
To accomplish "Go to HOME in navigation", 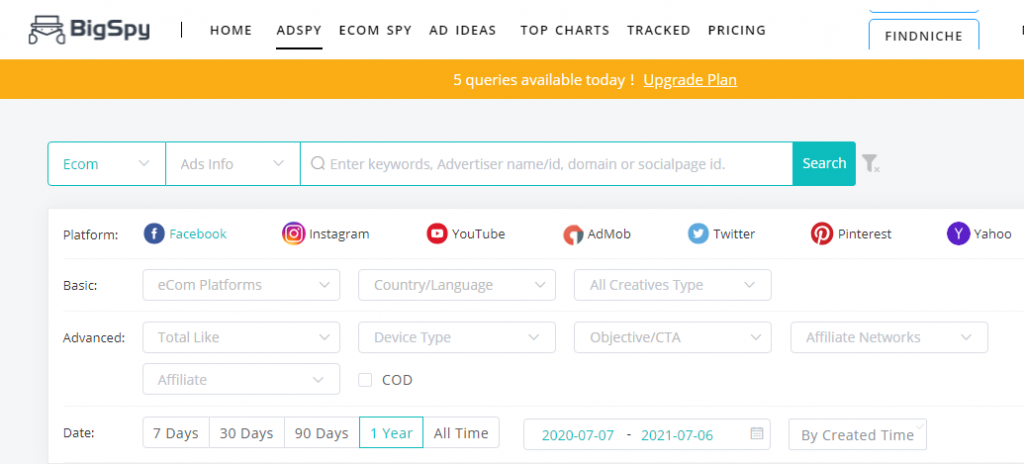I will click(231, 30).
